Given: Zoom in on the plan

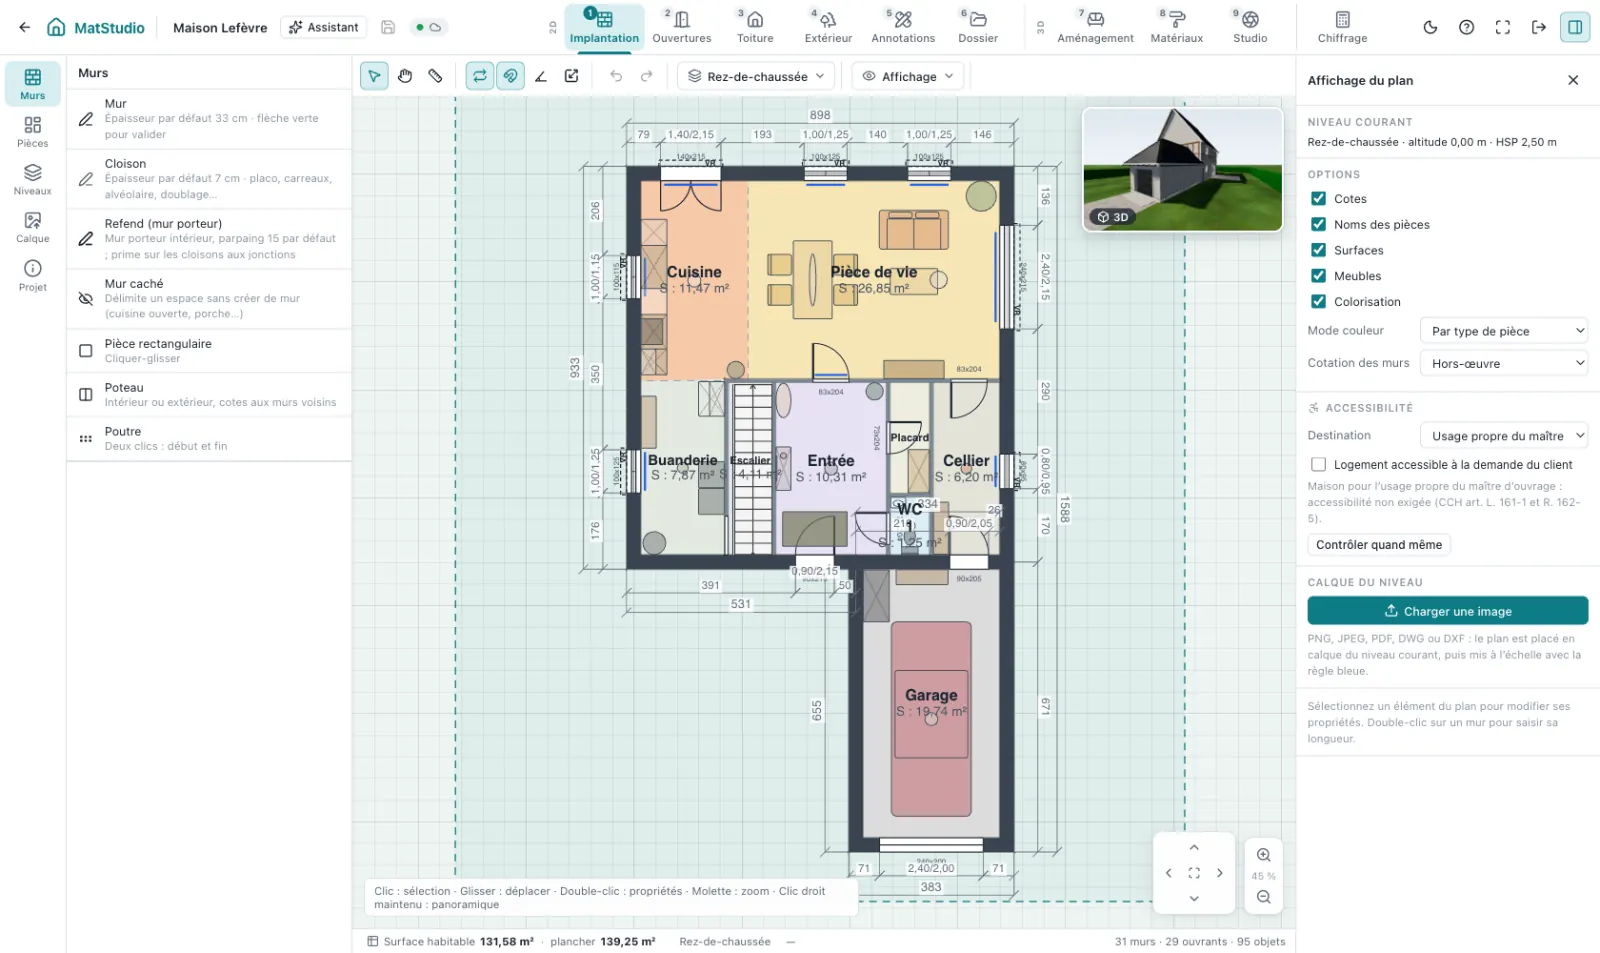Looking at the screenshot, I should [x=1264, y=855].
